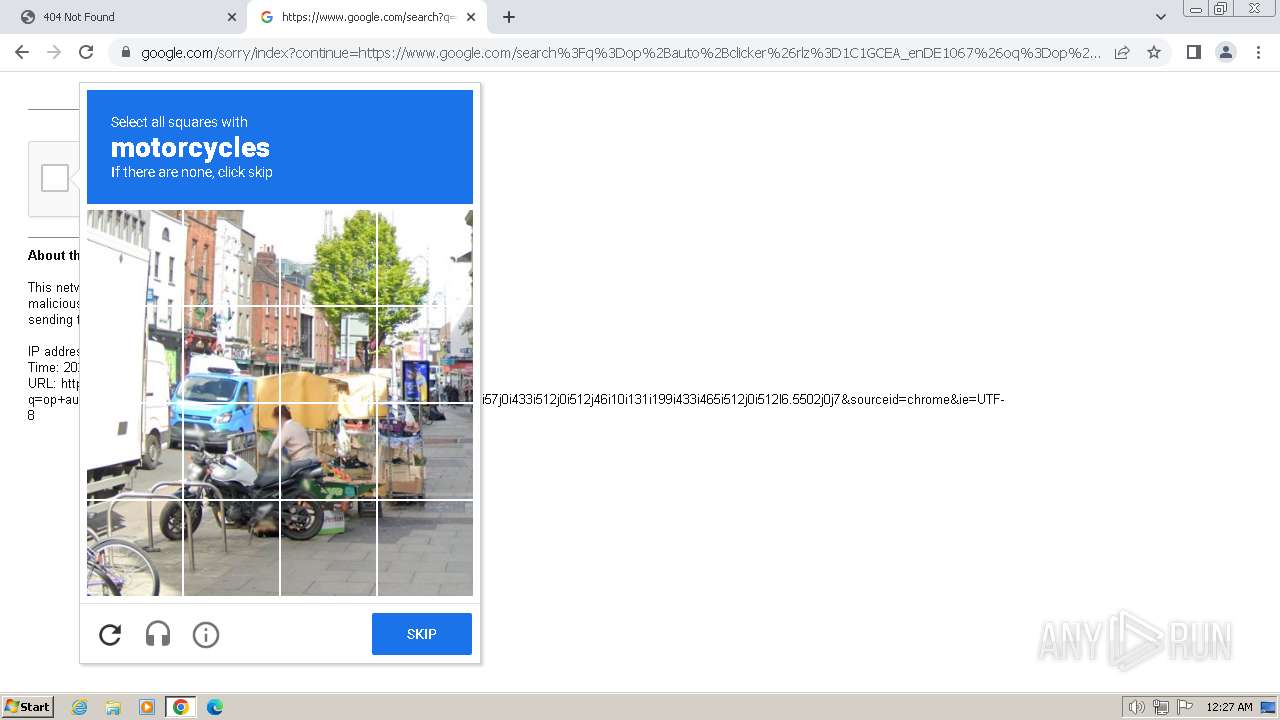Open the network tray icon
Viewport: 1280px width, 720px height.
1161,707
